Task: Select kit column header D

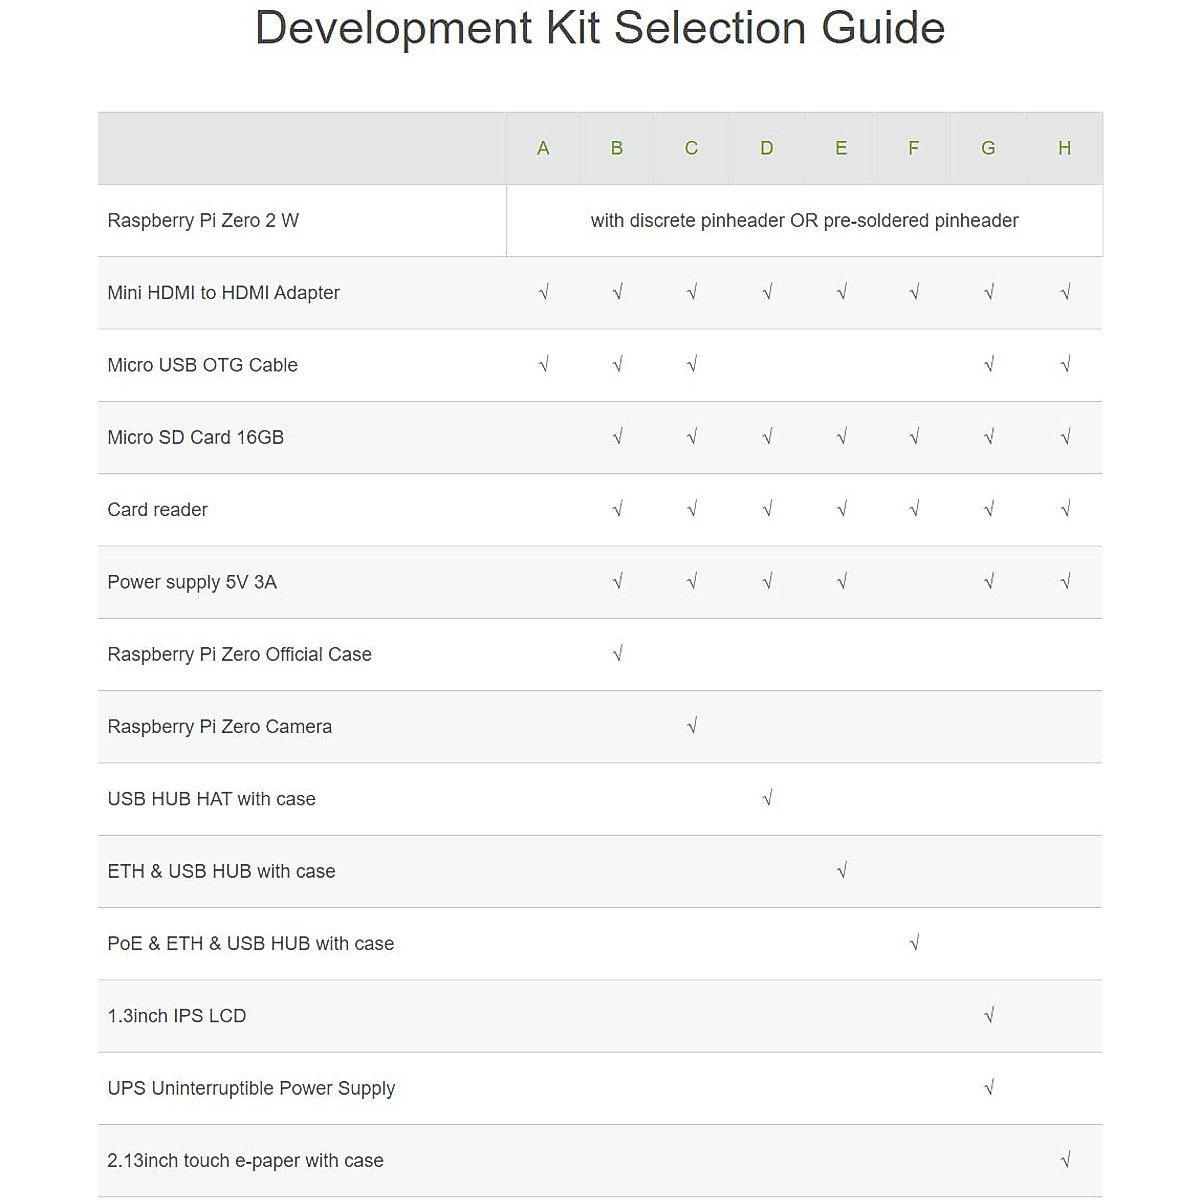Action: [x=766, y=148]
